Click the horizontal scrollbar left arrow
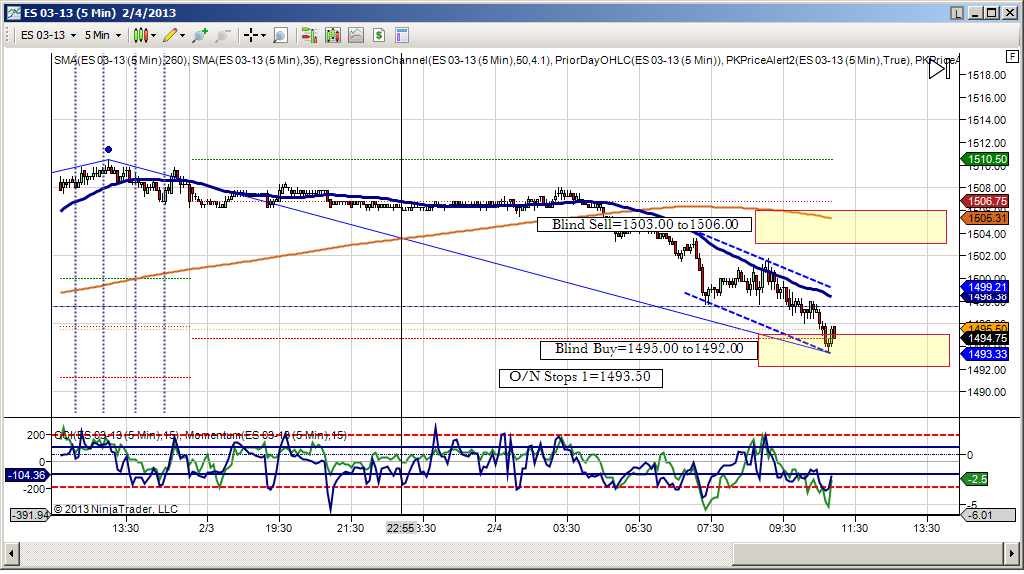The height and width of the screenshot is (574, 1024). pos(11,554)
